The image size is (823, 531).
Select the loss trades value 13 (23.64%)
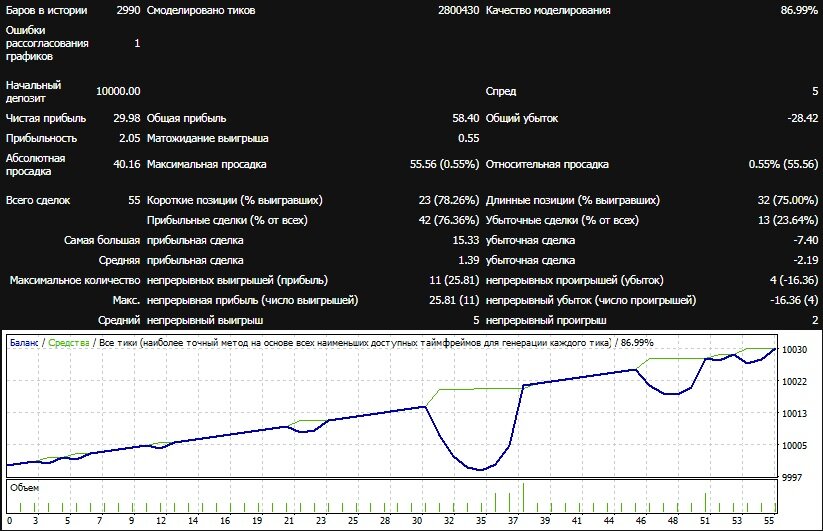click(x=788, y=220)
